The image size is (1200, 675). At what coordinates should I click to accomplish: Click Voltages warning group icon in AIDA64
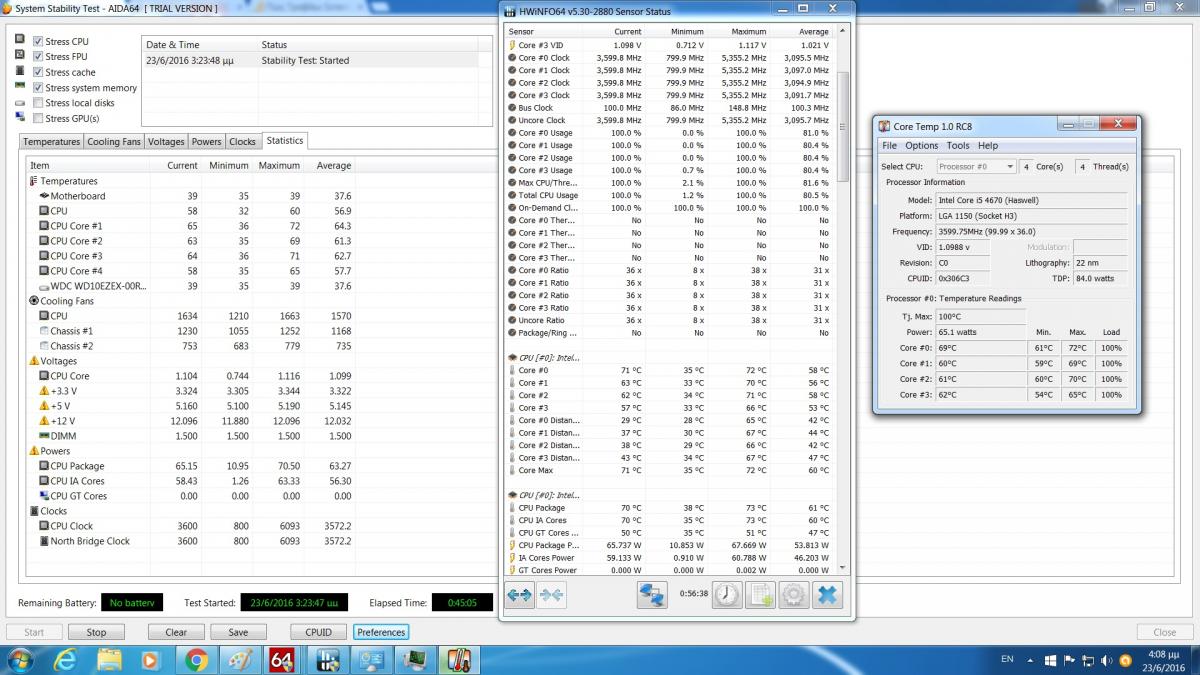point(34,361)
